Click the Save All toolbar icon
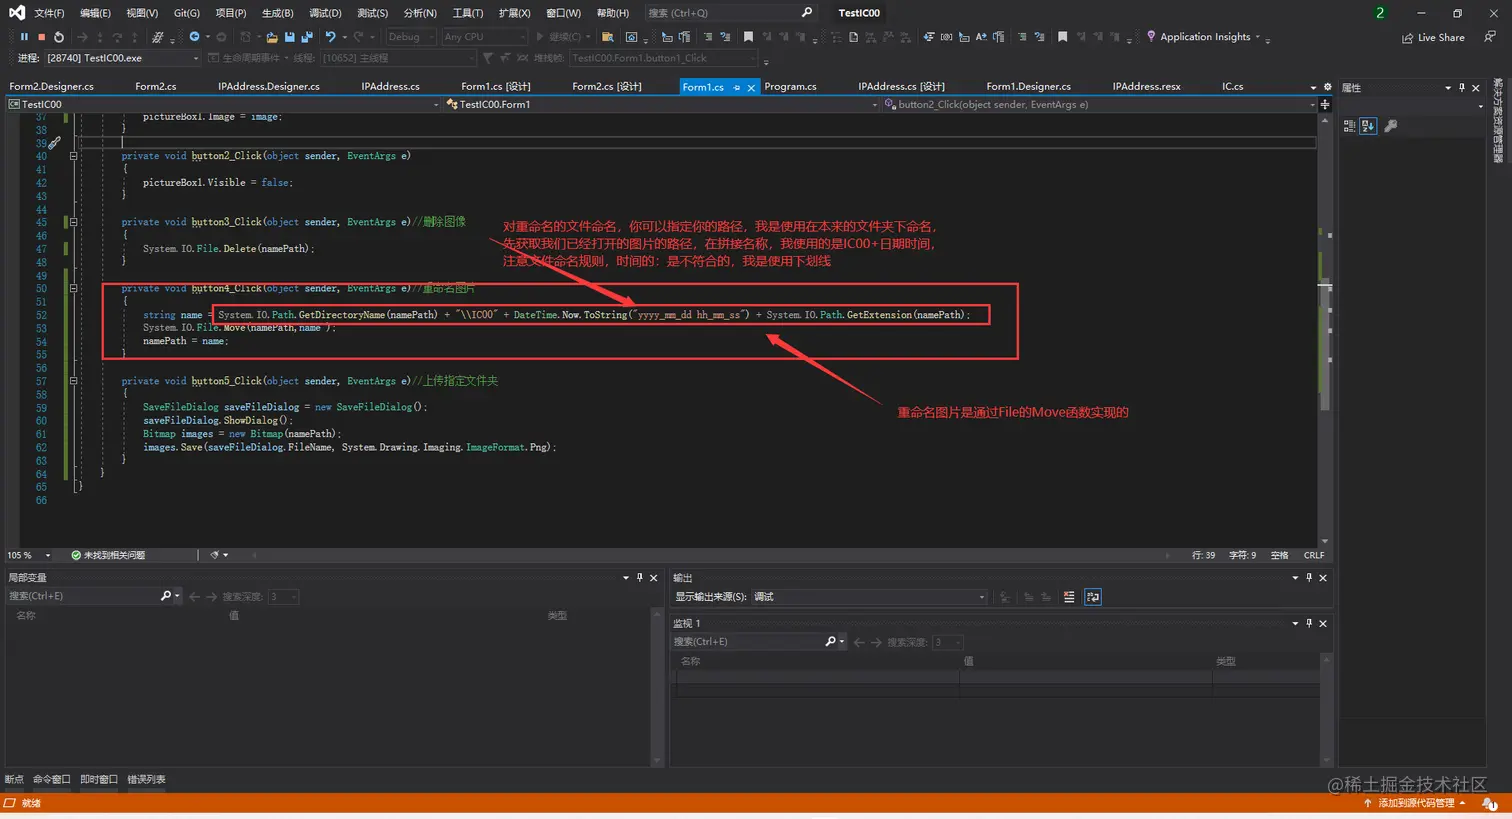This screenshot has height=819, width=1512. click(x=306, y=37)
